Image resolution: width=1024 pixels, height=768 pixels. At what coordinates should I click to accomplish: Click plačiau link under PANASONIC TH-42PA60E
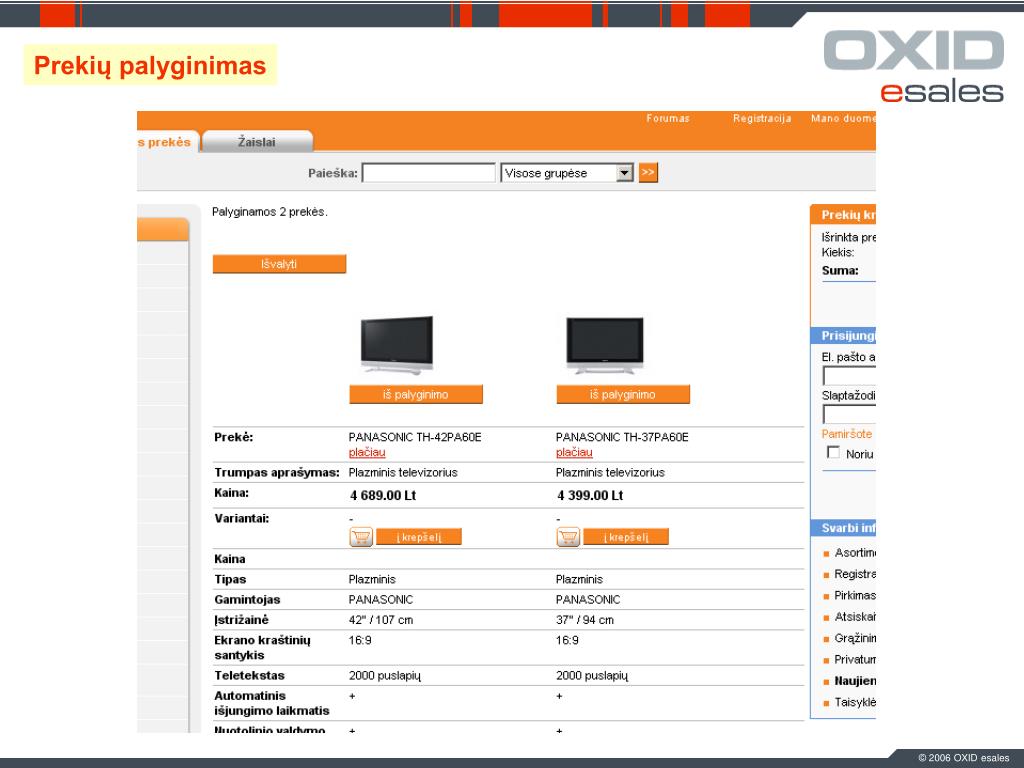[x=366, y=453]
